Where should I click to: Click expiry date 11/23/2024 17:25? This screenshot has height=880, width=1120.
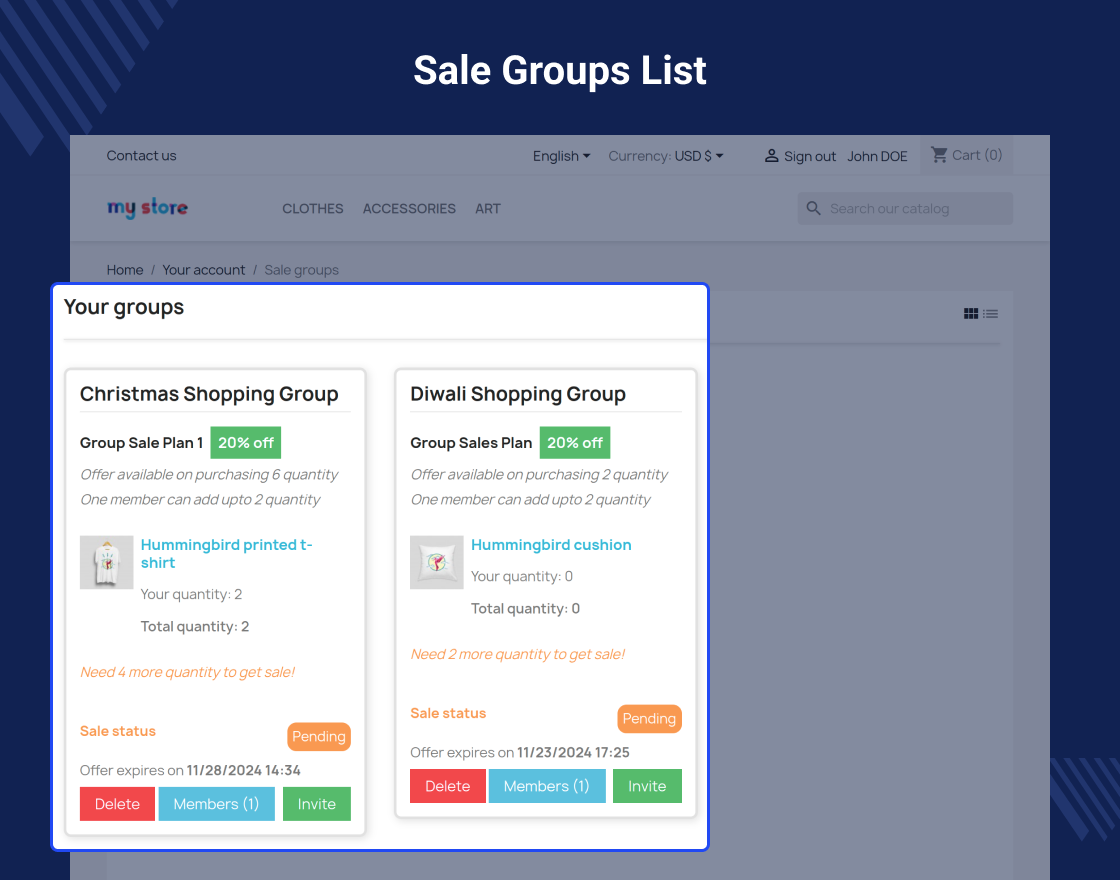pyautogui.click(x=574, y=752)
